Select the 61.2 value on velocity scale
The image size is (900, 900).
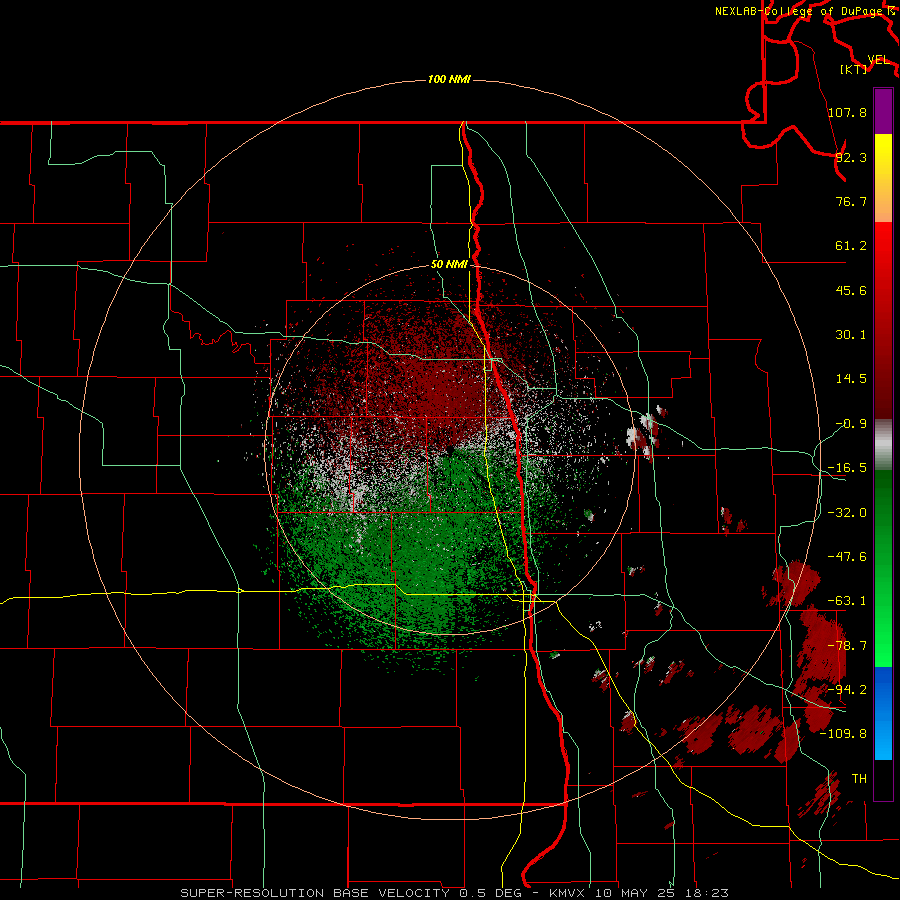pos(851,246)
